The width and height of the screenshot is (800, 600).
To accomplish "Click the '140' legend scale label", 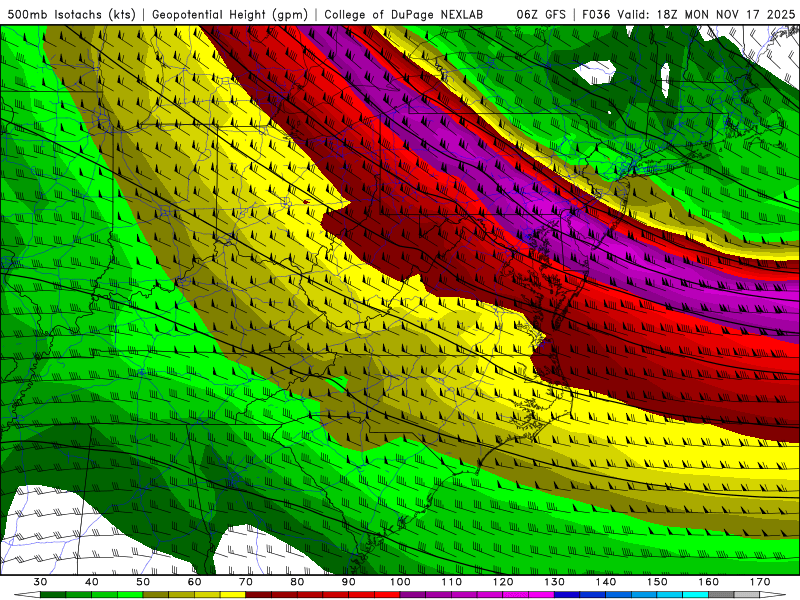I will [x=606, y=582].
